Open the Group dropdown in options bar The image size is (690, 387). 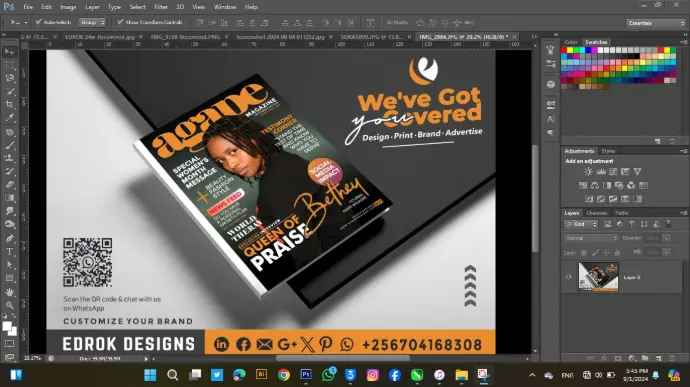click(92, 22)
